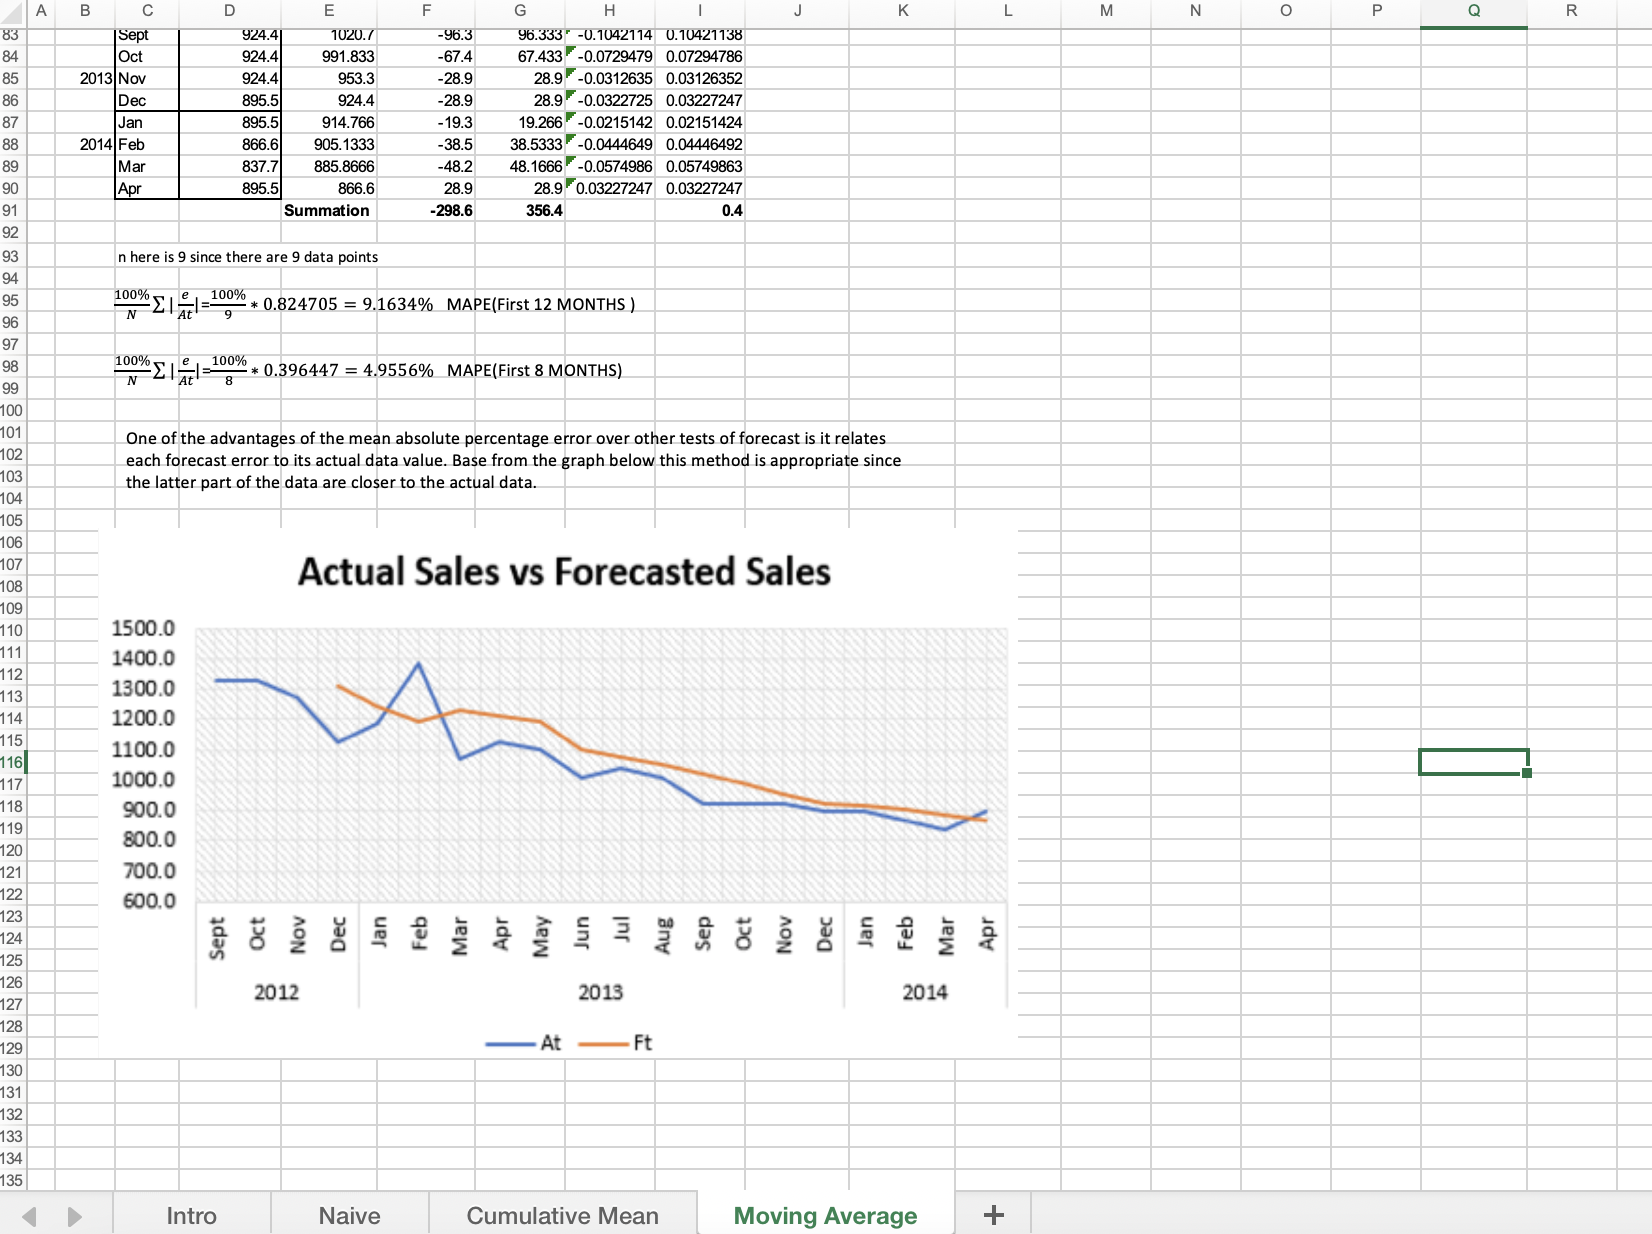Click the cell with value 38.5333
This screenshot has height=1234, width=1652.
(x=521, y=144)
